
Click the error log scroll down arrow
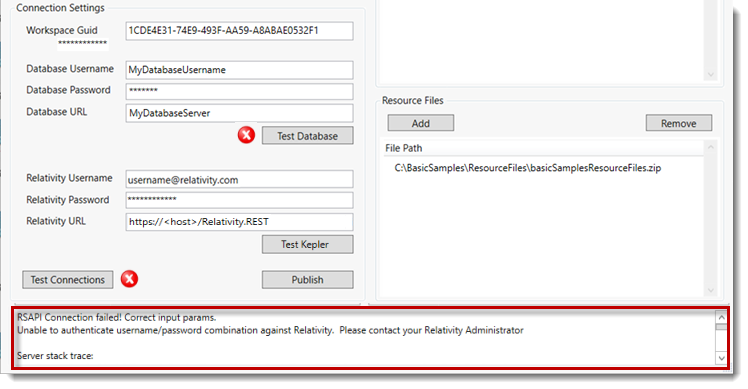click(x=721, y=358)
